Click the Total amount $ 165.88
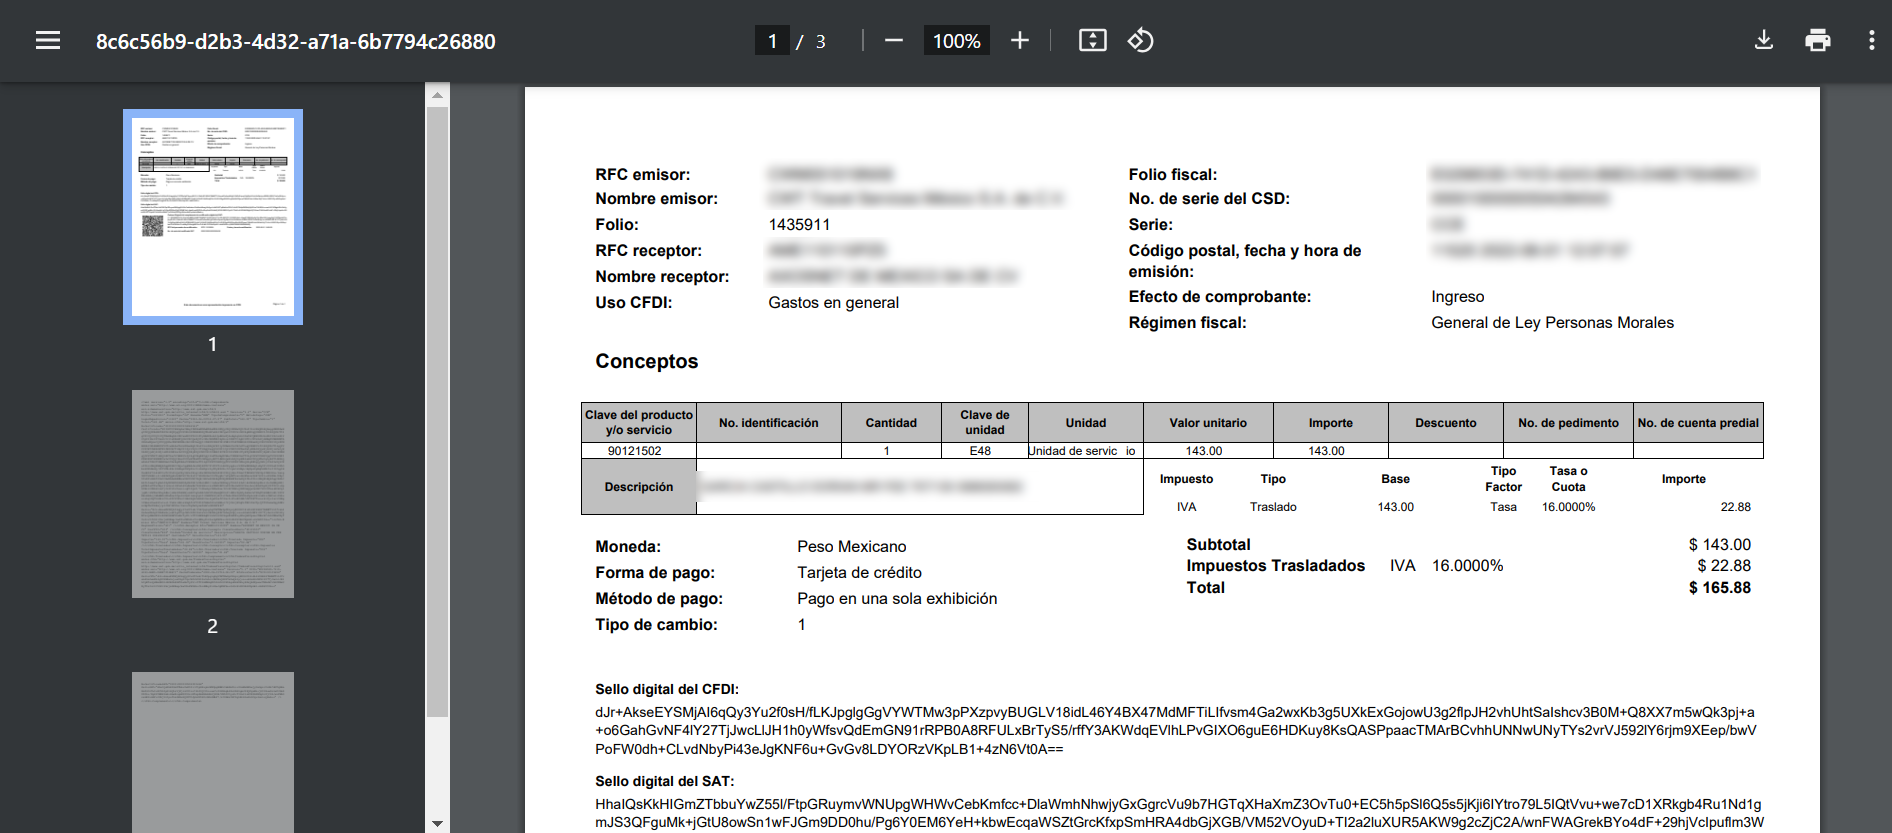Screen dimensions: 1892x833 tap(1719, 588)
